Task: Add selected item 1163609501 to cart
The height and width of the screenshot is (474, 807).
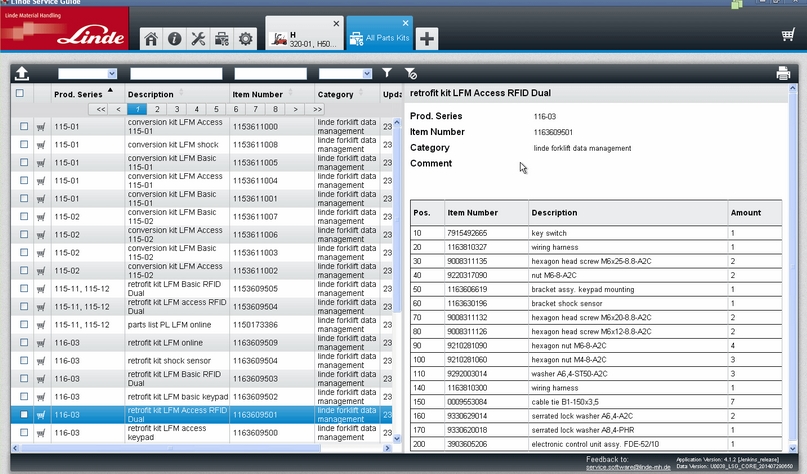Action: (41, 415)
